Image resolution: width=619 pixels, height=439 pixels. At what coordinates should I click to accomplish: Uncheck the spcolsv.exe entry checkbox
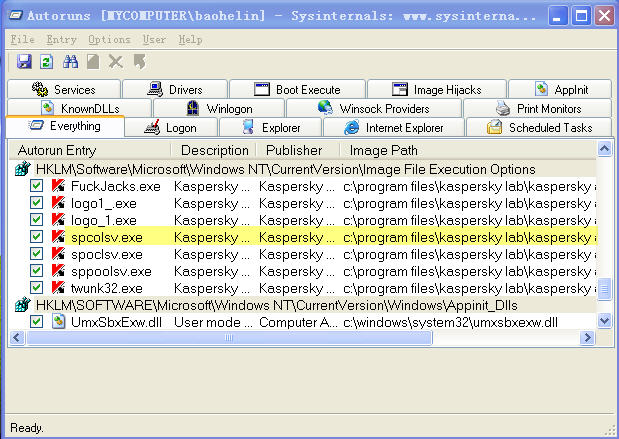36,237
